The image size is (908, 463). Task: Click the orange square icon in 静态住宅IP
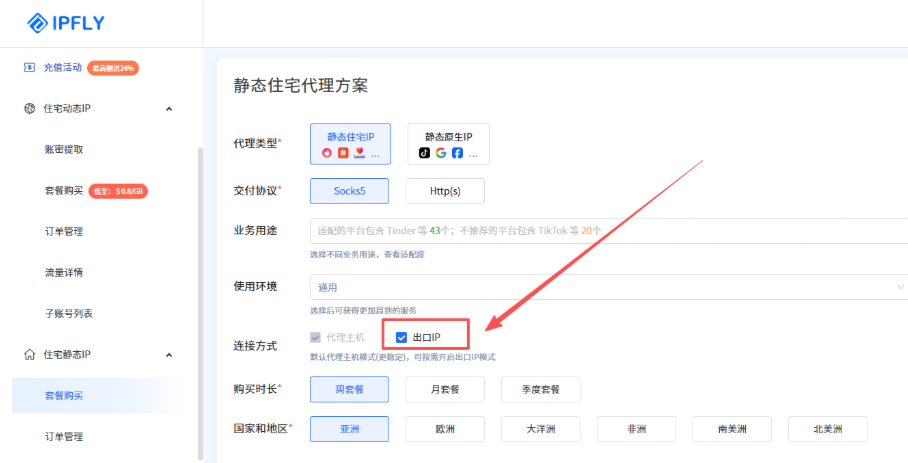[x=343, y=153]
